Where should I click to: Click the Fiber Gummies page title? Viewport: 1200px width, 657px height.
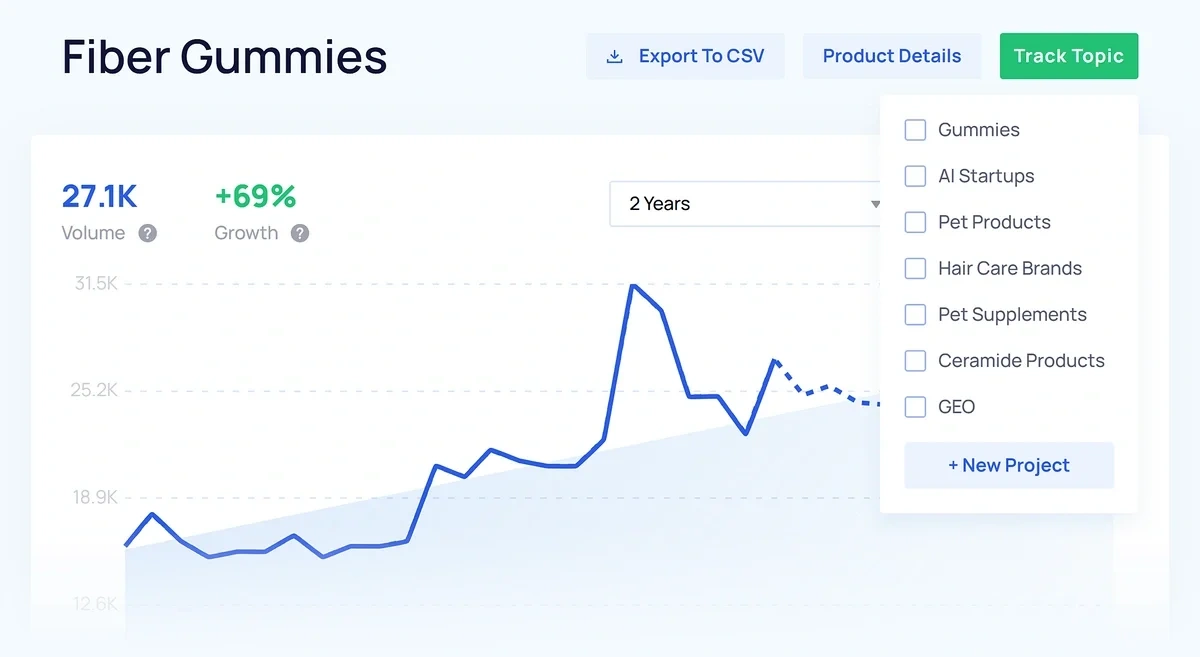pos(223,57)
